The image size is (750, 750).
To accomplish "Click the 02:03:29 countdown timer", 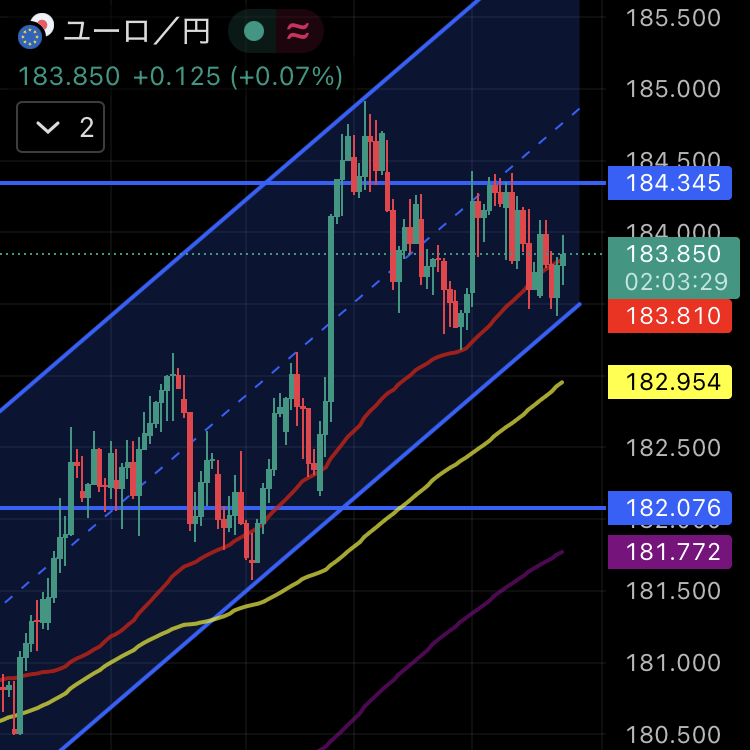I will pyautogui.click(x=676, y=282).
